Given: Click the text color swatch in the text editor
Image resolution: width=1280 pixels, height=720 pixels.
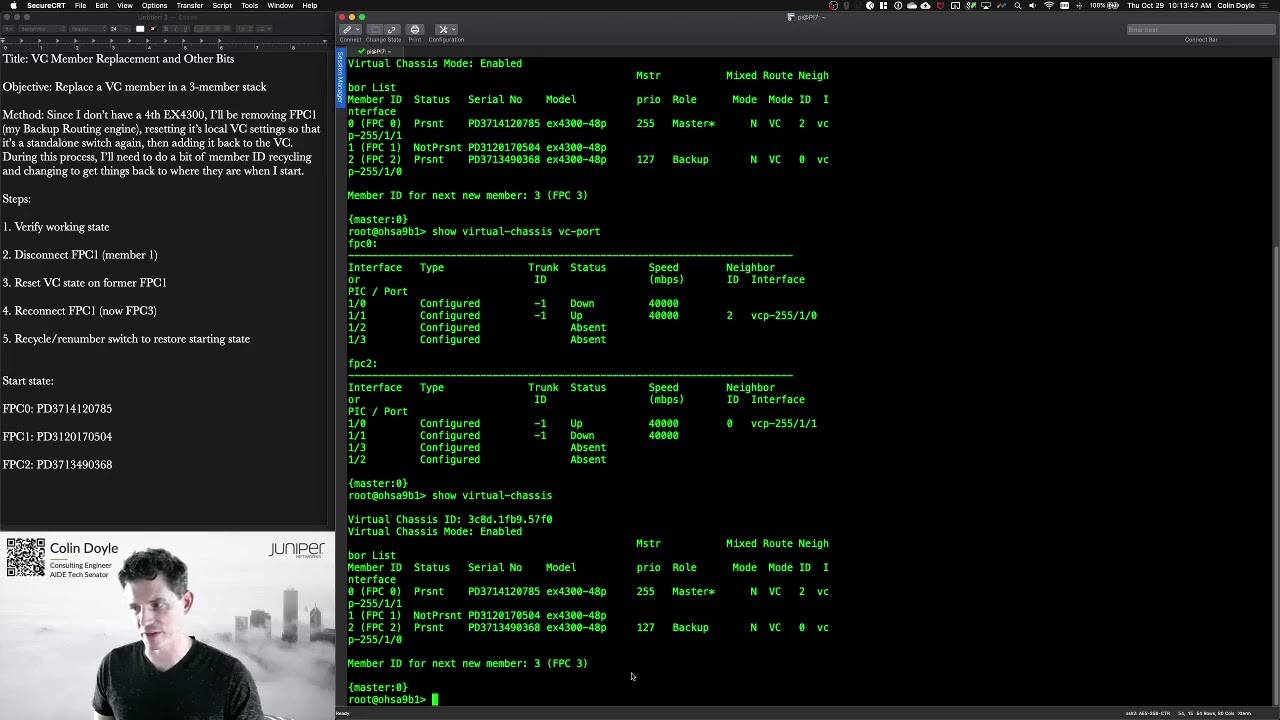Looking at the screenshot, I should [140, 29].
